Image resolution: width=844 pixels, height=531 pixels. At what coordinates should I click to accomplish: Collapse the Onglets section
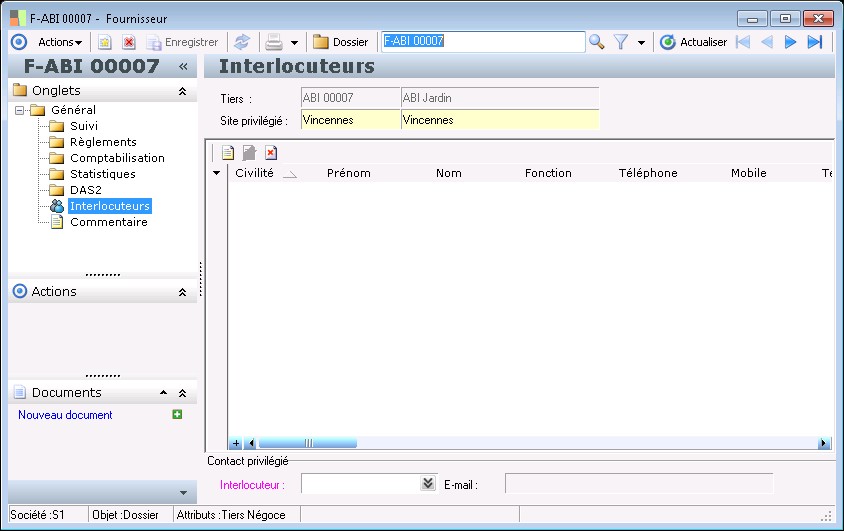(x=182, y=91)
